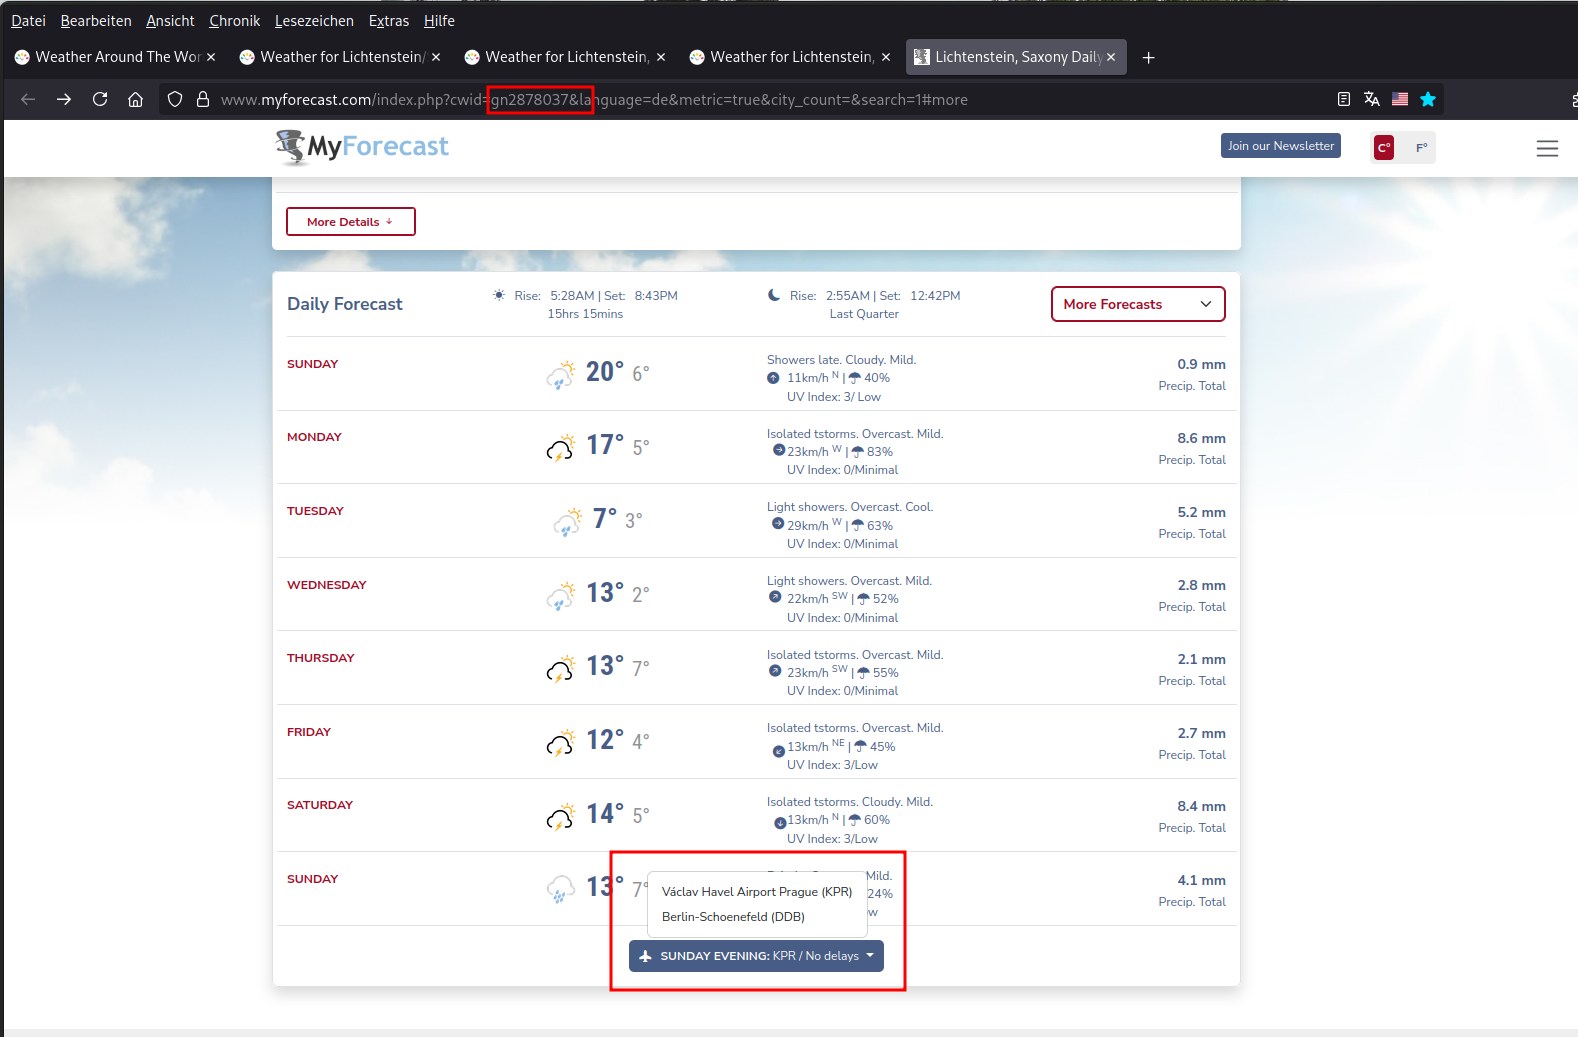
Task: Click Join our Newsletter button
Action: (x=1281, y=146)
